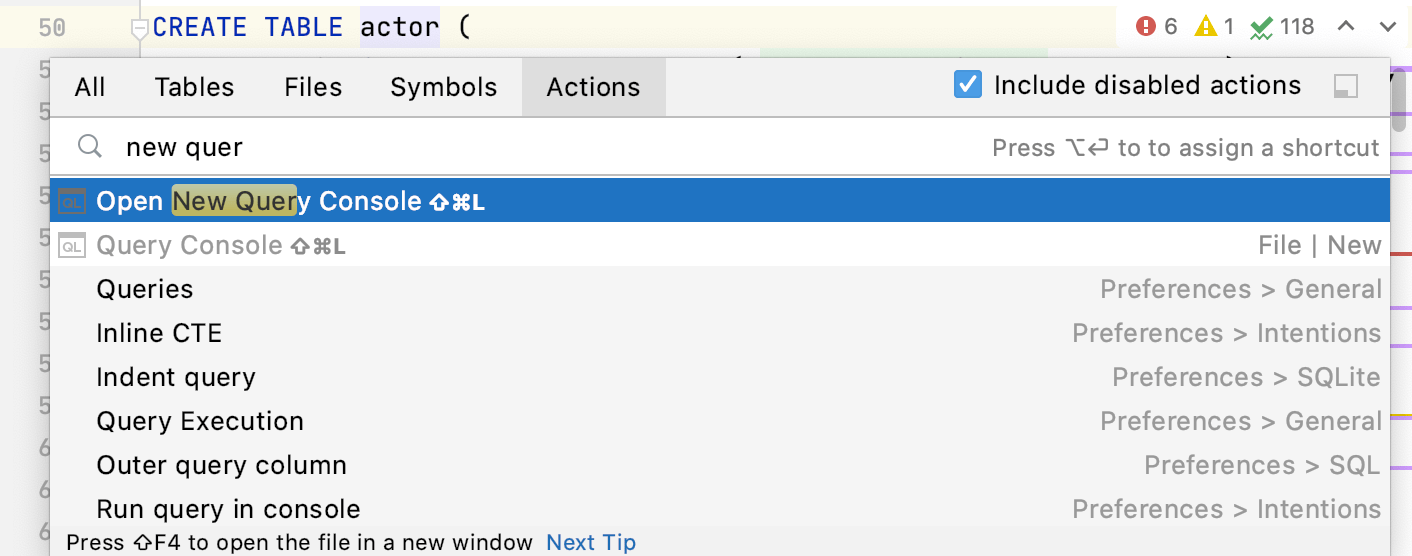Open the Next Tip link
The height and width of the screenshot is (556, 1412).
pyautogui.click(x=591, y=543)
